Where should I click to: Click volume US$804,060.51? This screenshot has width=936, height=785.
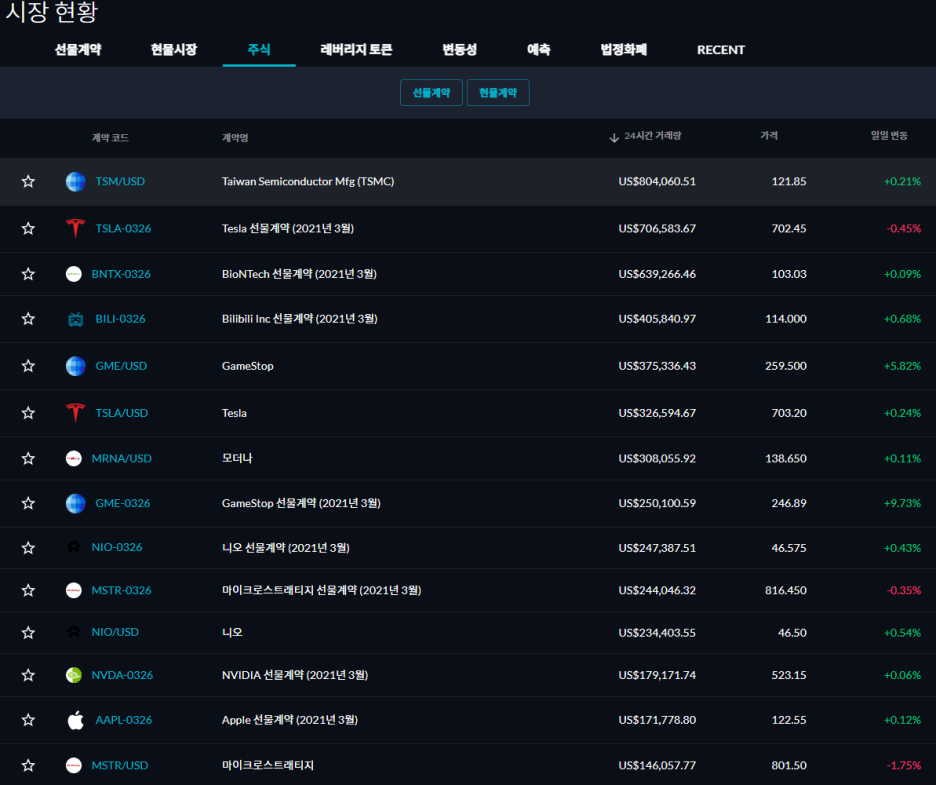point(657,181)
